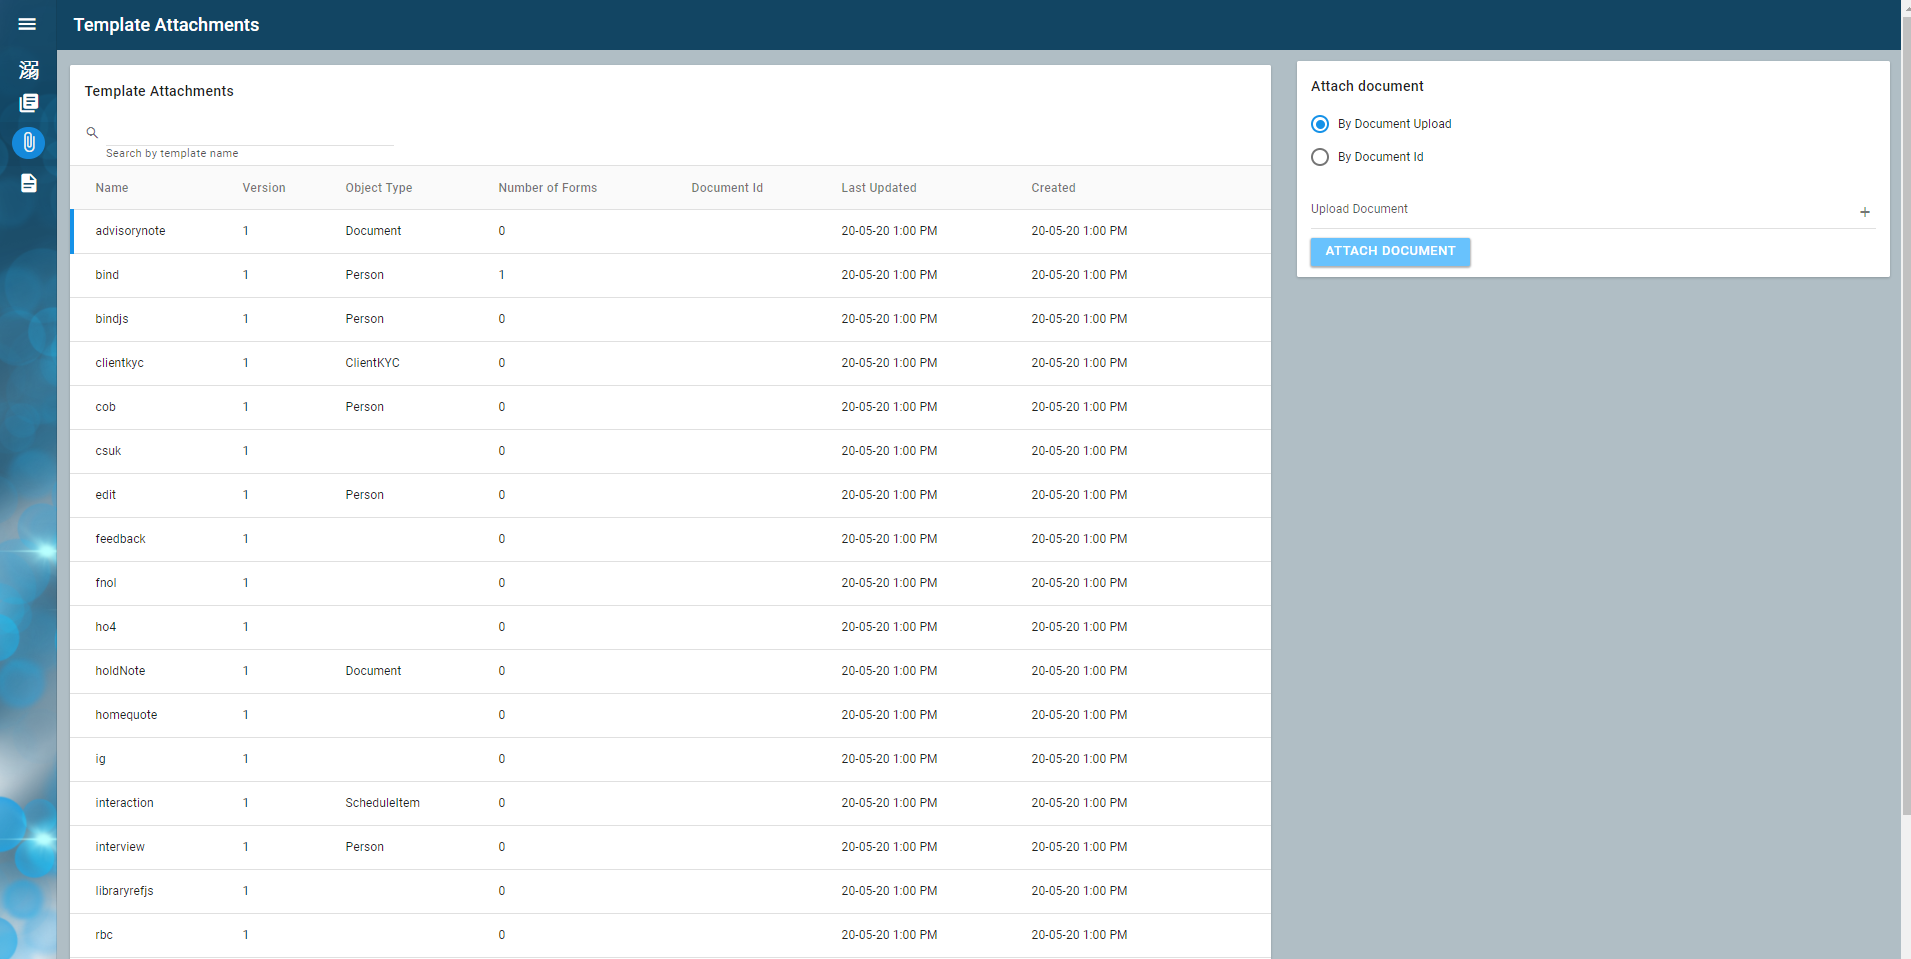
Task: Click the plus icon beside Upload Document
Action: click(x=1864, y=212)
